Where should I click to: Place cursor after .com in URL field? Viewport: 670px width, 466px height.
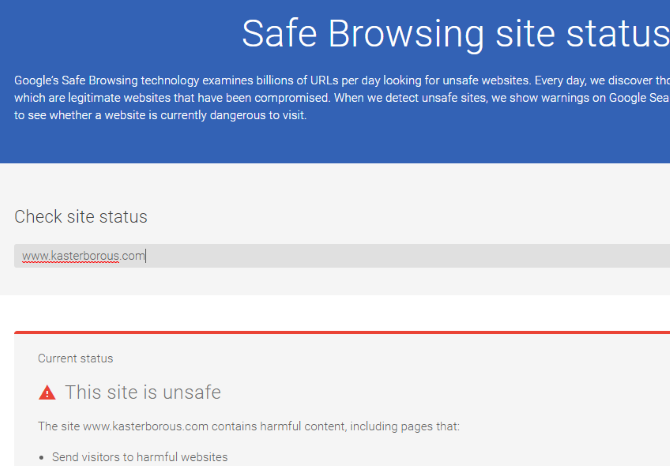(x=146, y=256)
